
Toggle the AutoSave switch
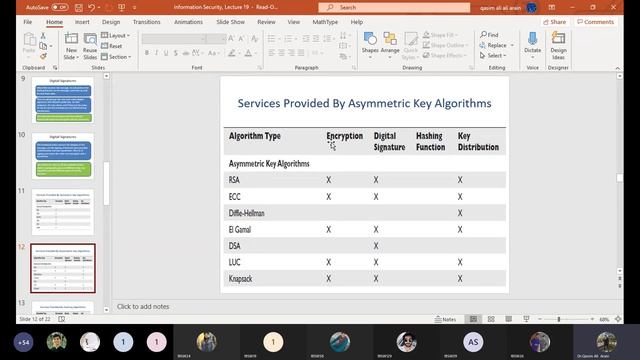(x=60, y=7)
